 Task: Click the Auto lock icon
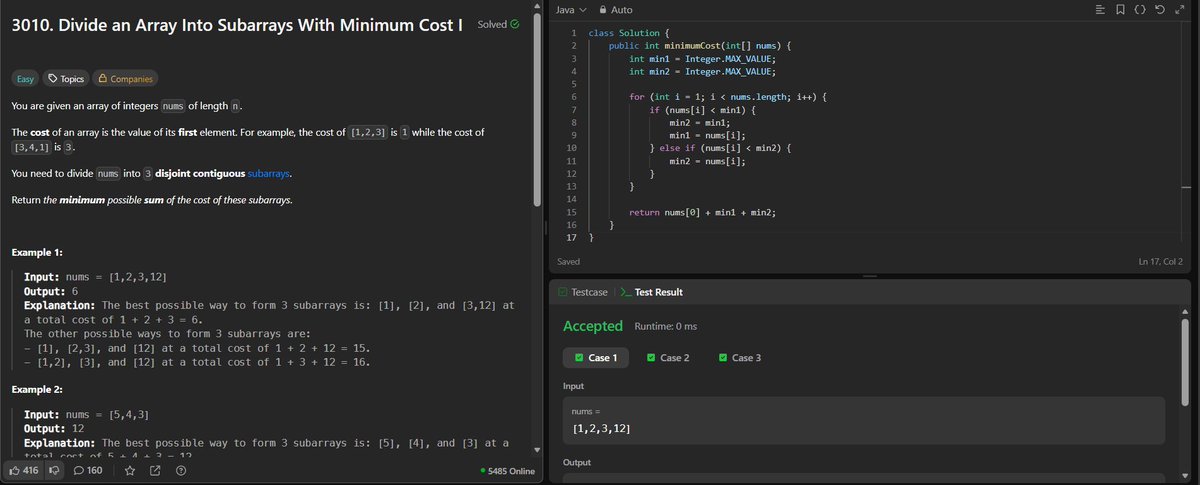click(602, 9)
